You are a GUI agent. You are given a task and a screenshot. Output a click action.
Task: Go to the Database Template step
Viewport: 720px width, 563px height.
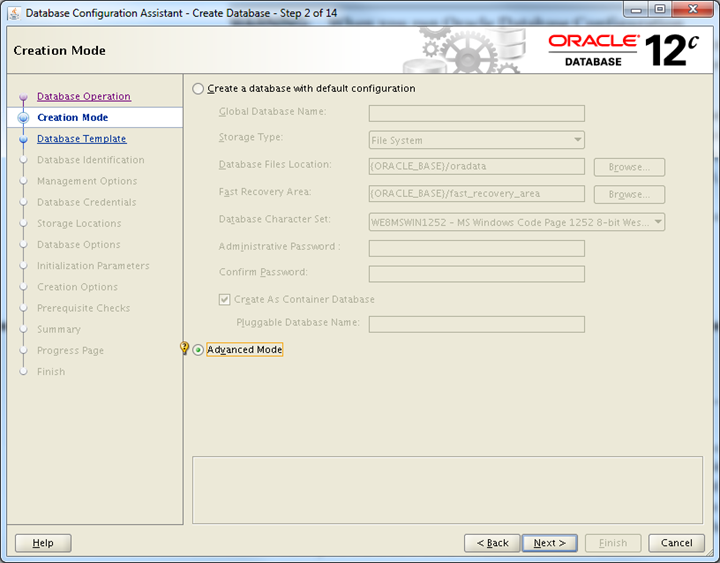[x=81, y=139]
